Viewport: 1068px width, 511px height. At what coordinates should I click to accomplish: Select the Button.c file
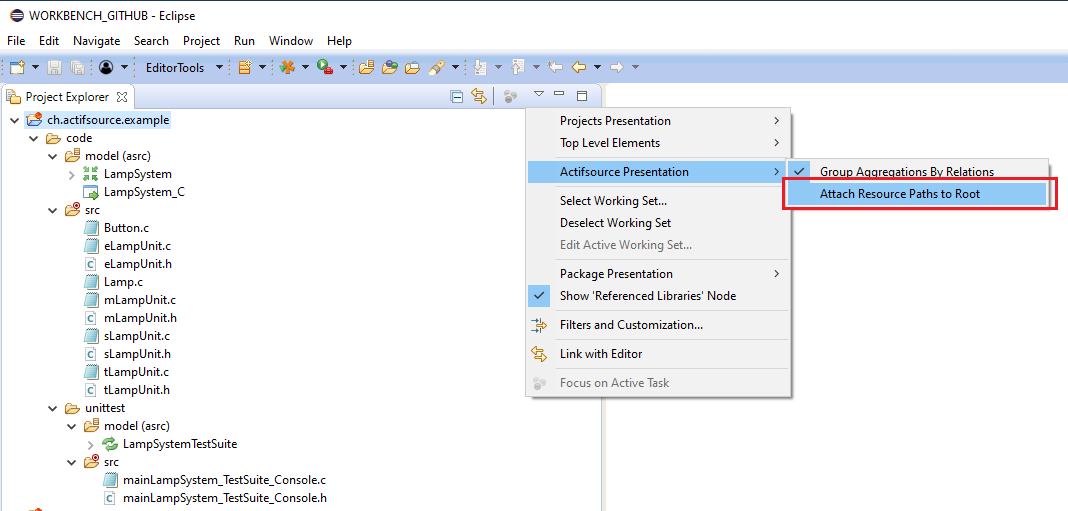126,228
